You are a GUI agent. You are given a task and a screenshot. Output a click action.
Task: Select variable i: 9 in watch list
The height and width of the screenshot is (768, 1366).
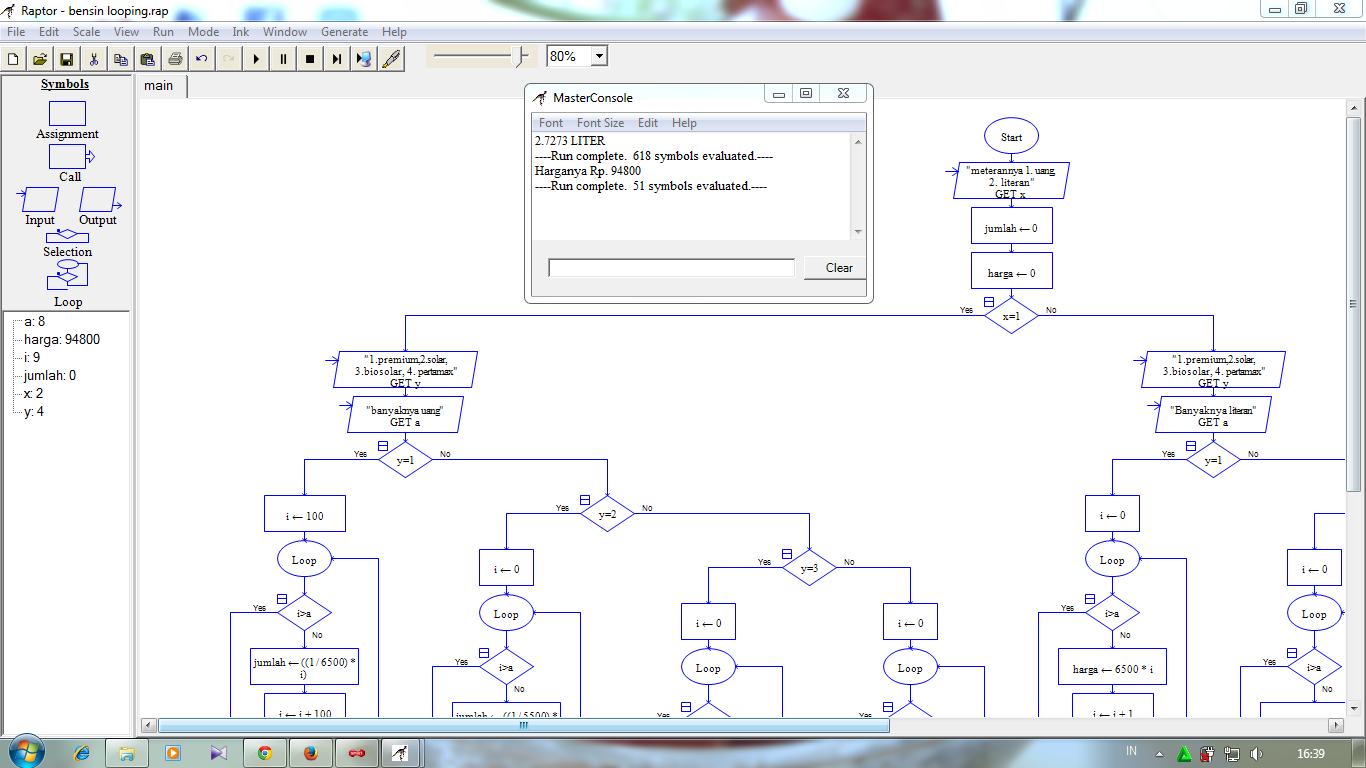tap(32, 357)
